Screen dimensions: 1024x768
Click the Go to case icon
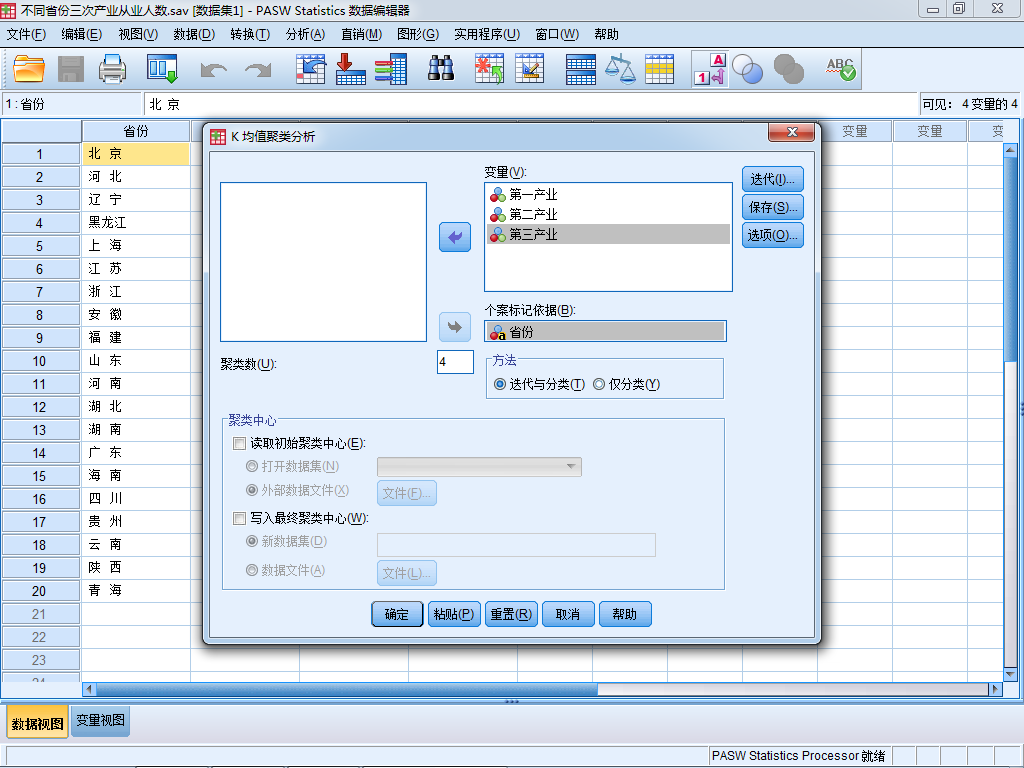pos(310,69)
